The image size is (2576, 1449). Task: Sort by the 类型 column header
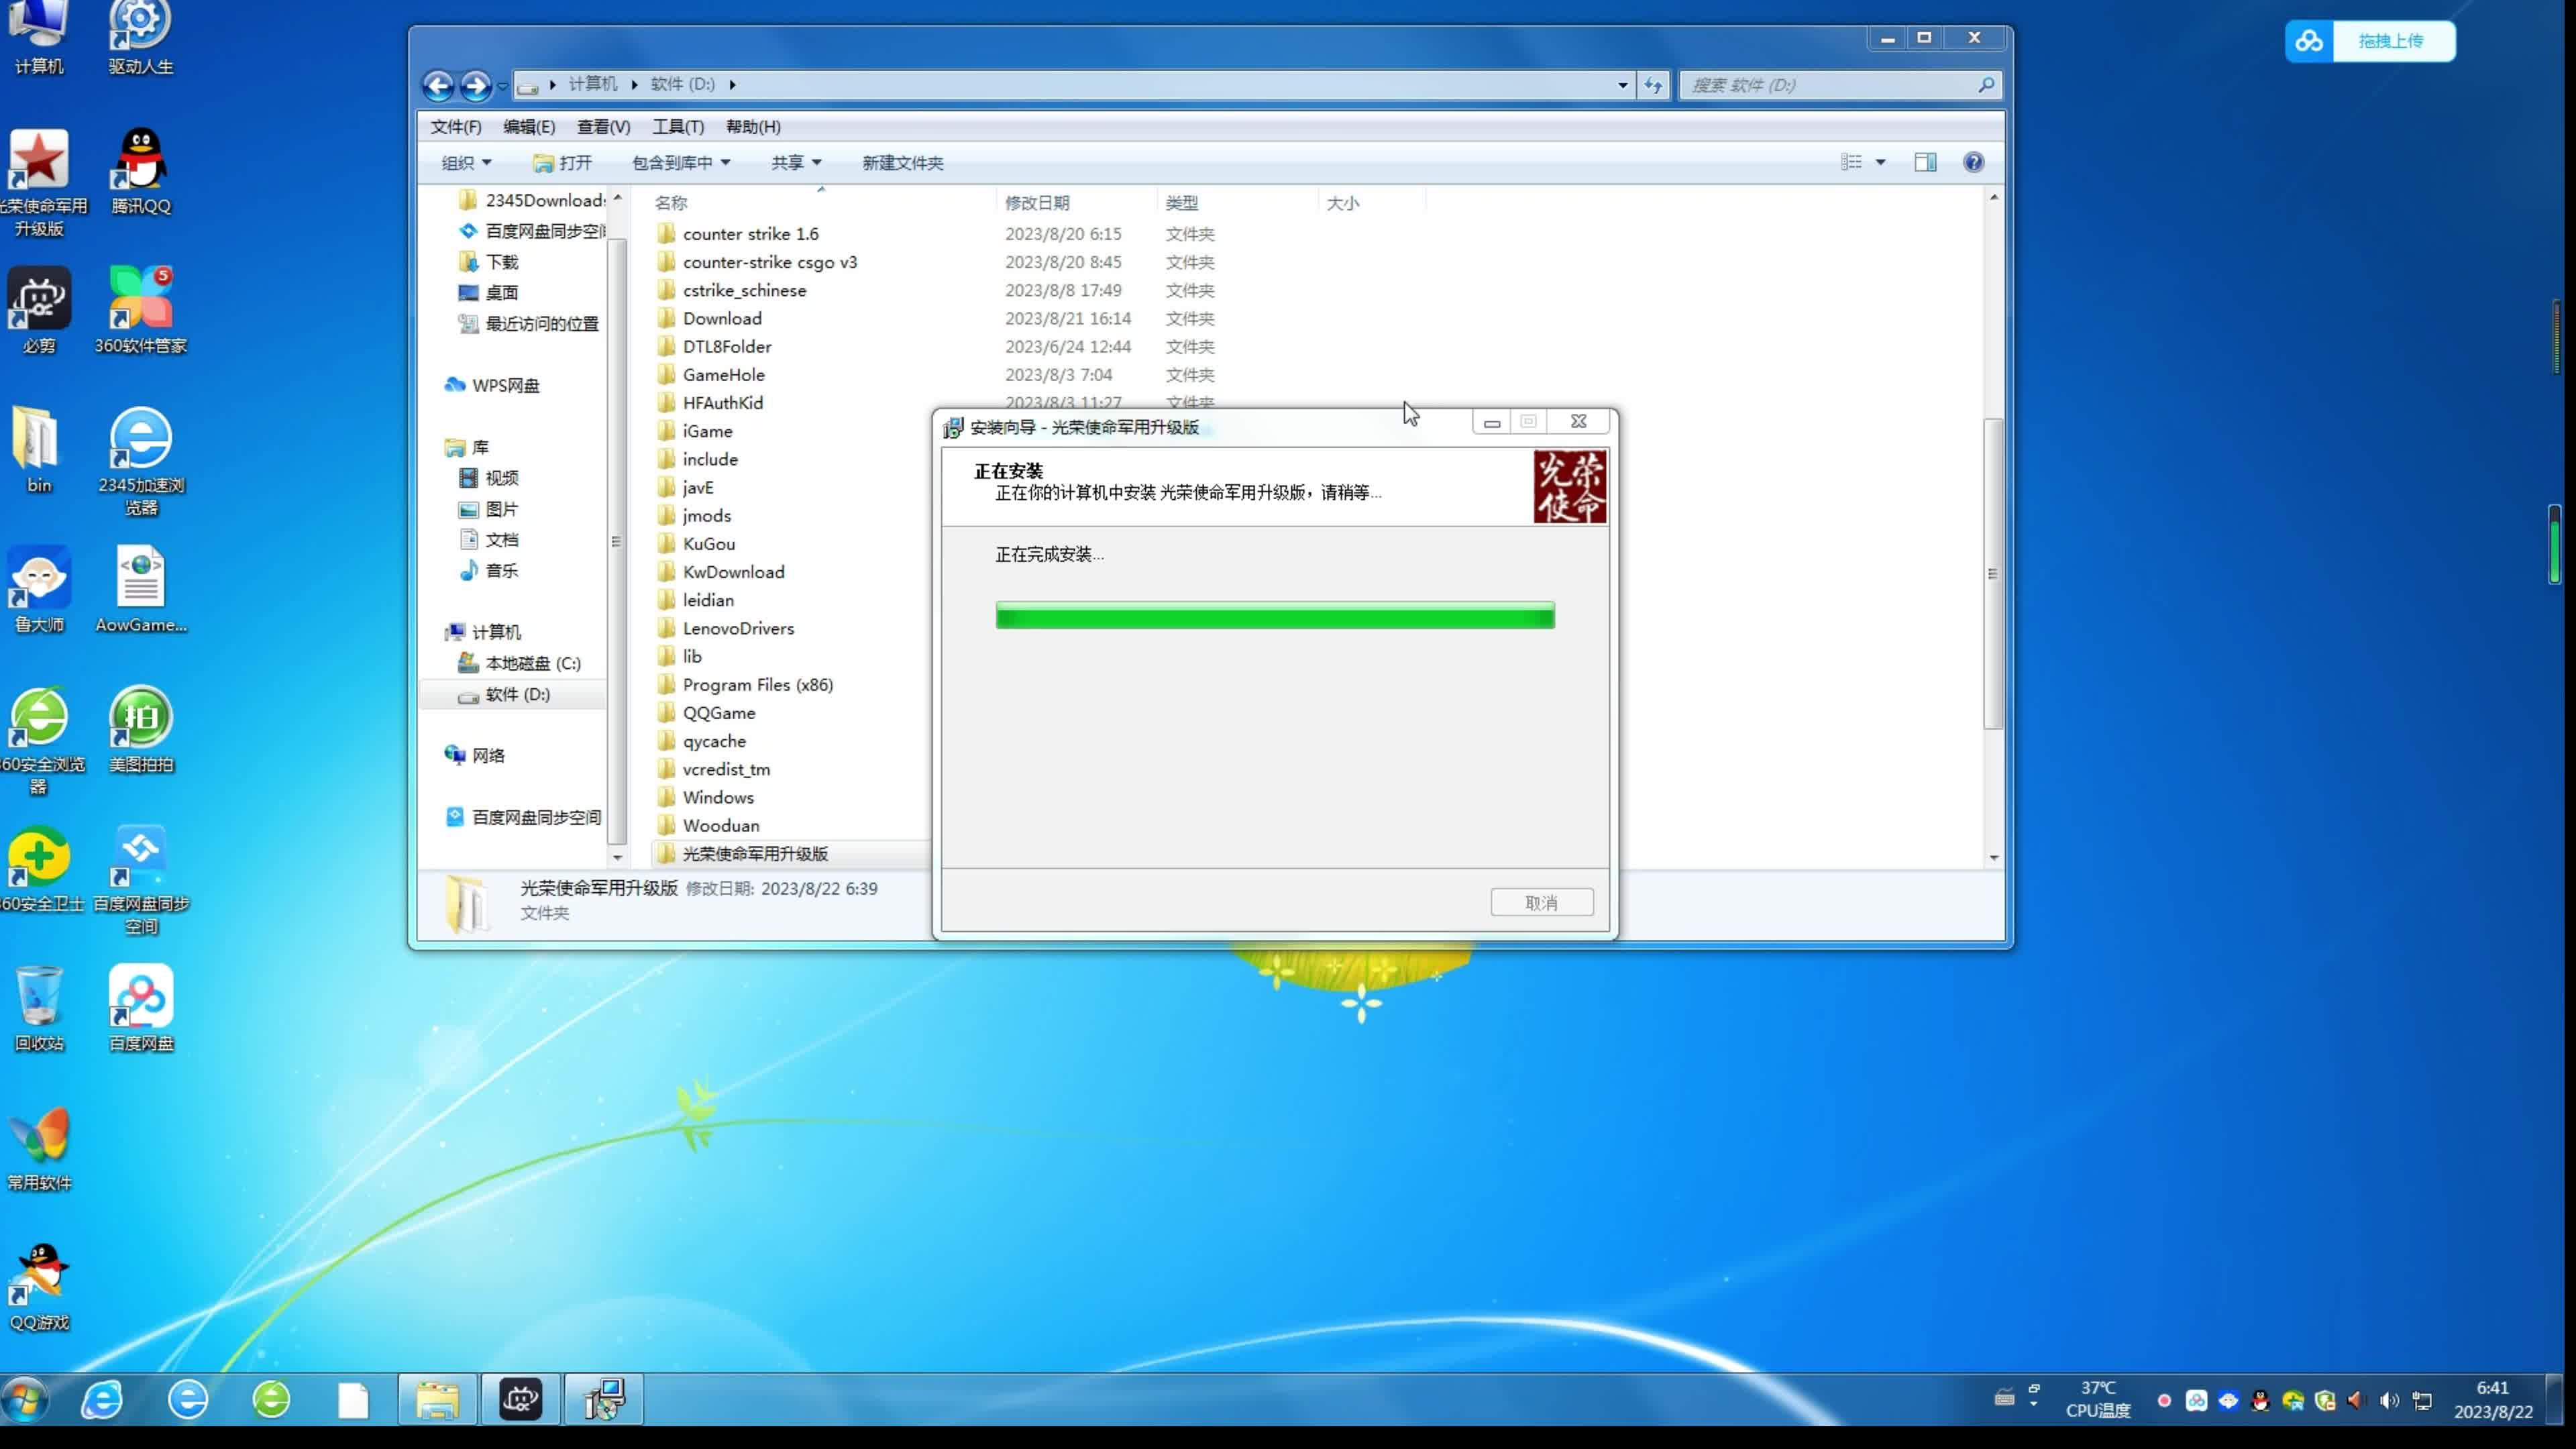point(1181,203)
